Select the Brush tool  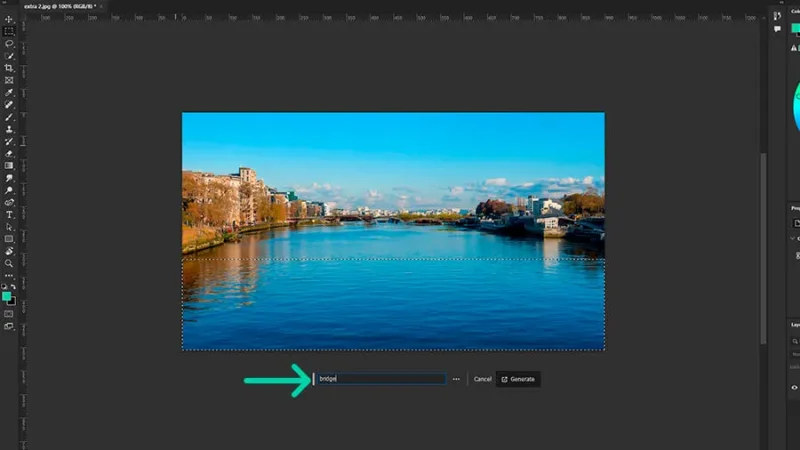pyautogui.click(x=9, y=117)
